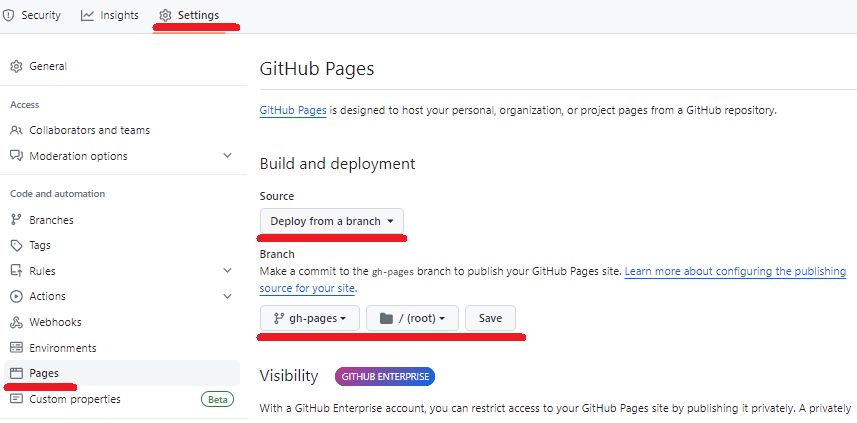Open the gh-pages branch dropdown

310,318
